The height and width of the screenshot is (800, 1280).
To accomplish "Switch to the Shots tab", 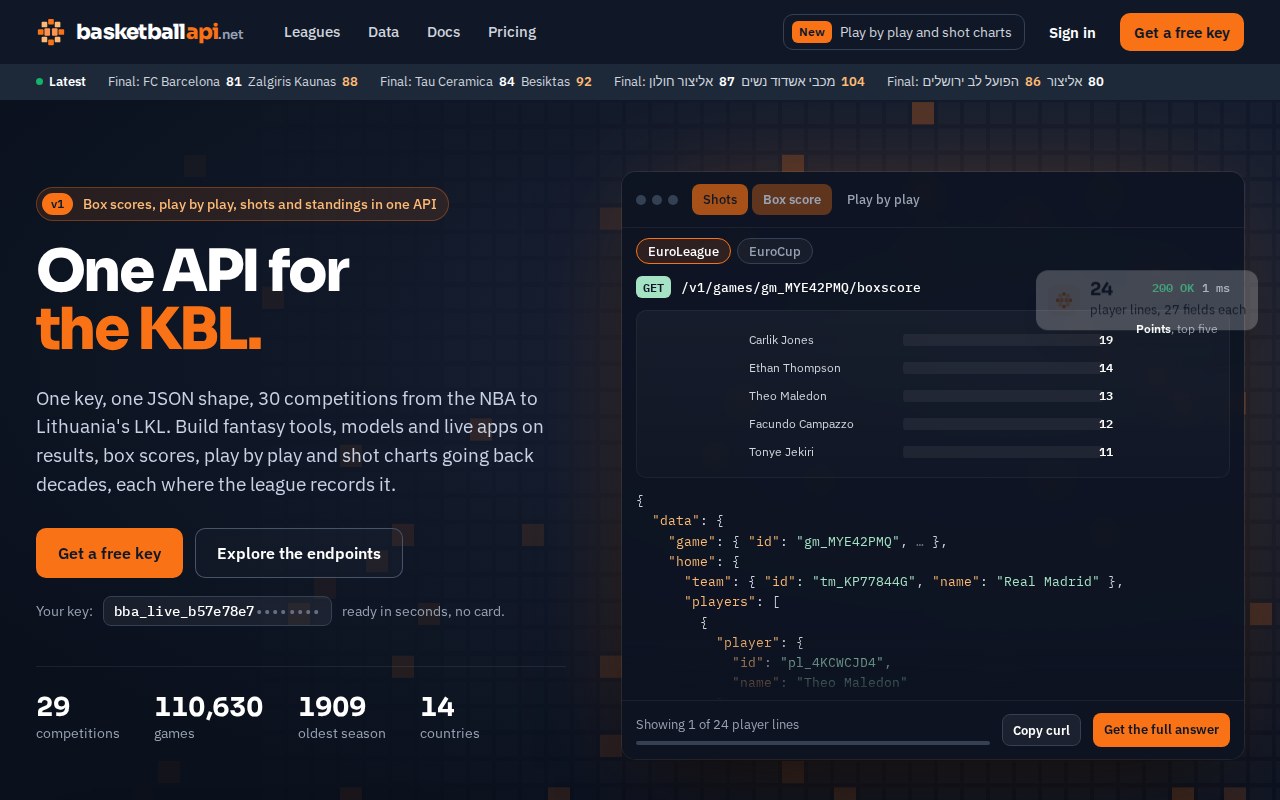I will [720, 199].
